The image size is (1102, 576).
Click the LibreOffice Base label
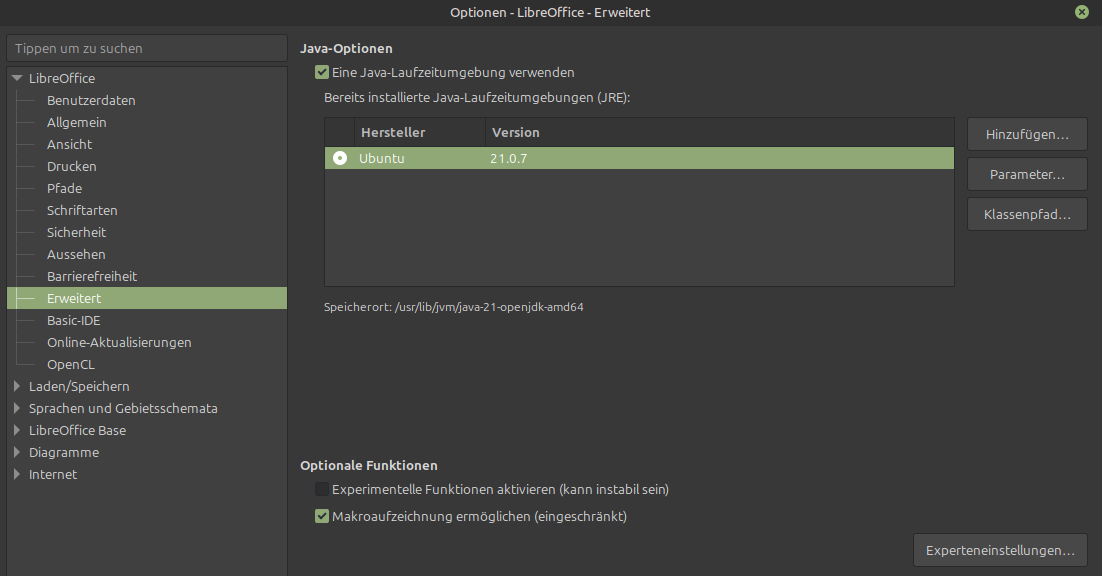[x=77, y=430]
